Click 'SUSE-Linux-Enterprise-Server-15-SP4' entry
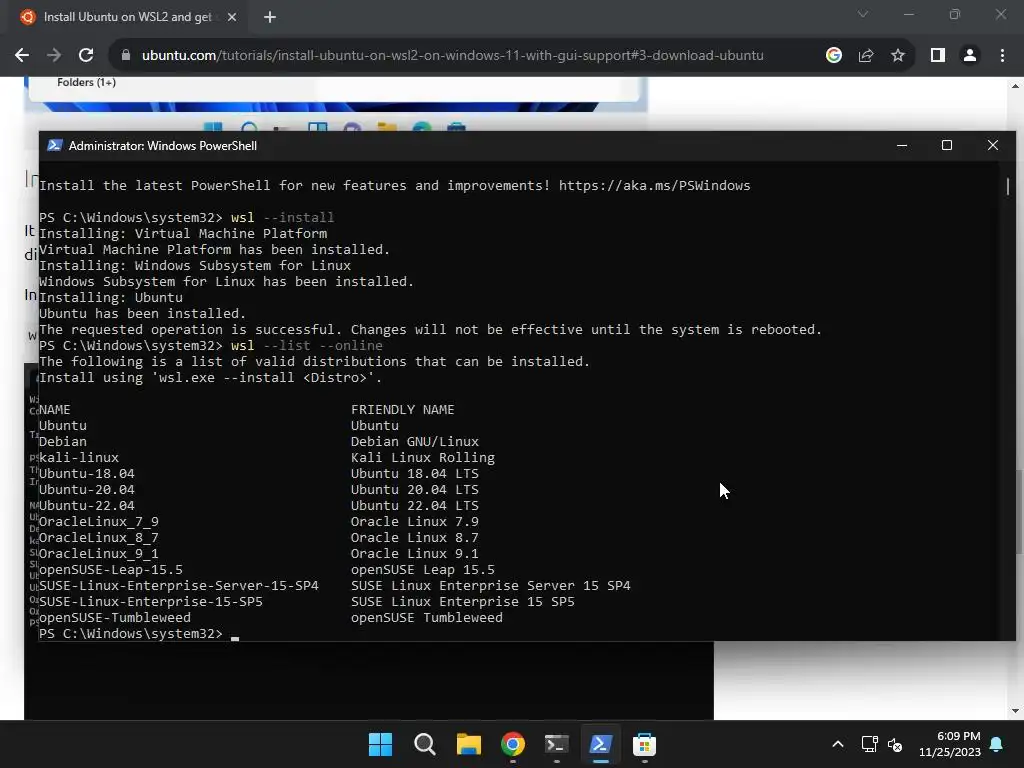The width and height of the screenshot is (1024, 768). pyautogui.click(x=179, y=586)
